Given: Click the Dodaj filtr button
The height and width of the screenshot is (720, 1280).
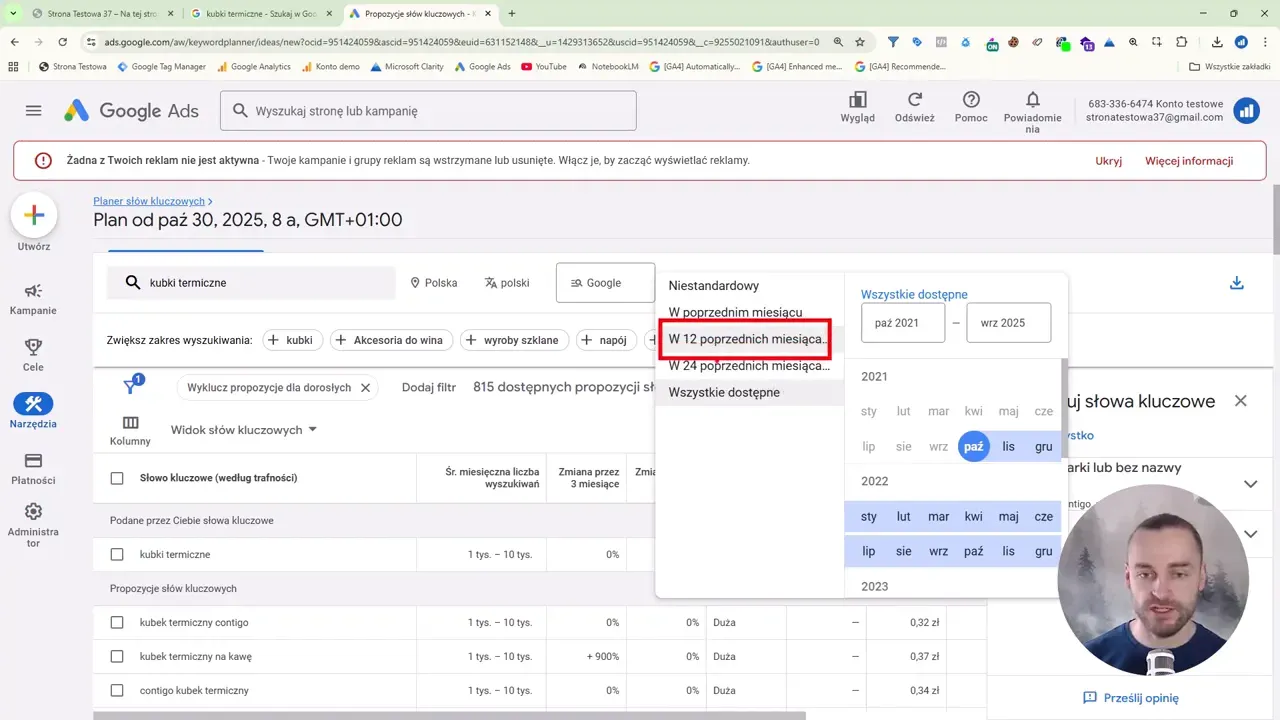Looking at the screenshot, I should click(x=429, y=388).
